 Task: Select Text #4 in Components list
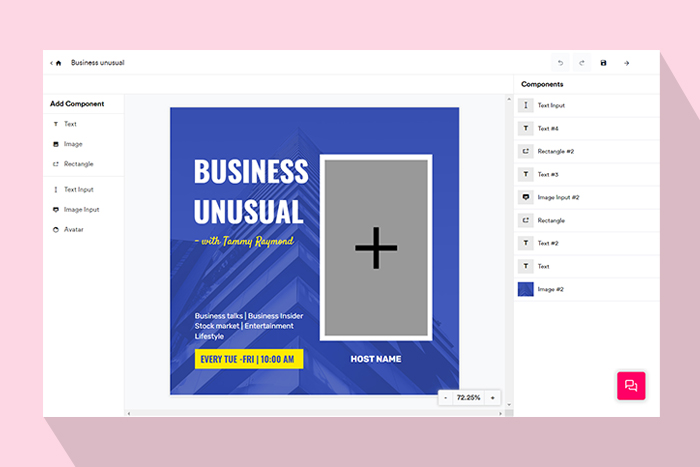[587, 129]
